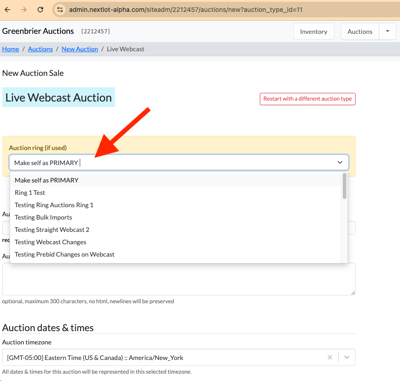Click the Live Webcast breadcrumb text
400x381 pixels.
click(x=125, y=49)
